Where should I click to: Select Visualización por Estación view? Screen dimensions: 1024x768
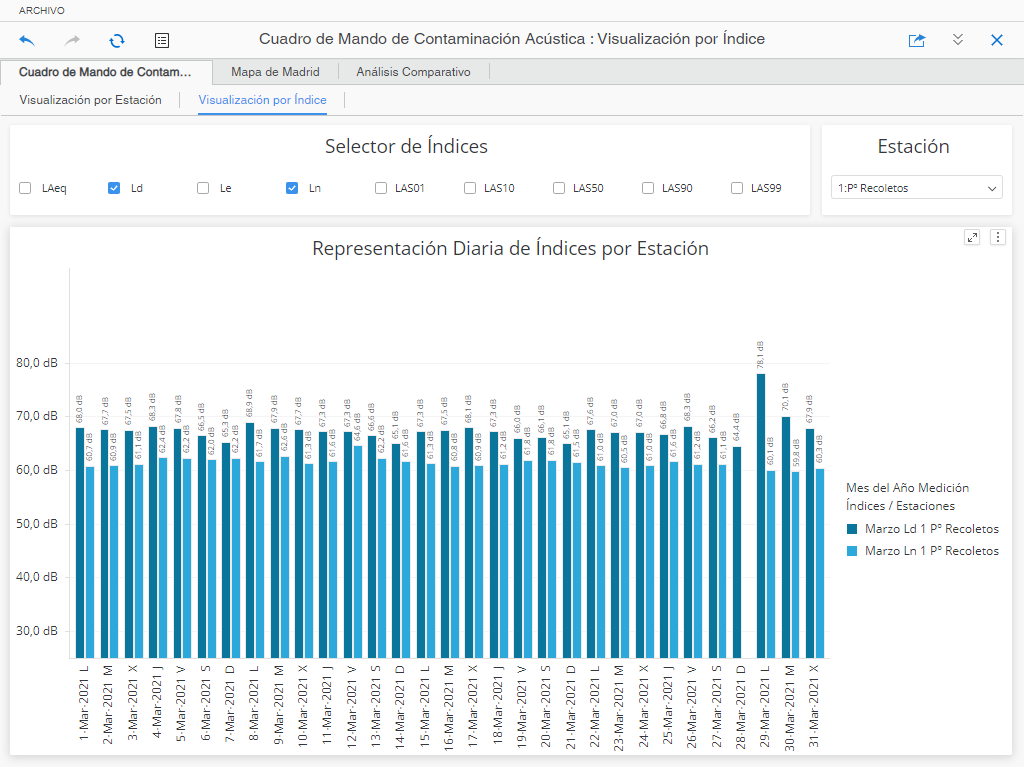tap(90, 100)
